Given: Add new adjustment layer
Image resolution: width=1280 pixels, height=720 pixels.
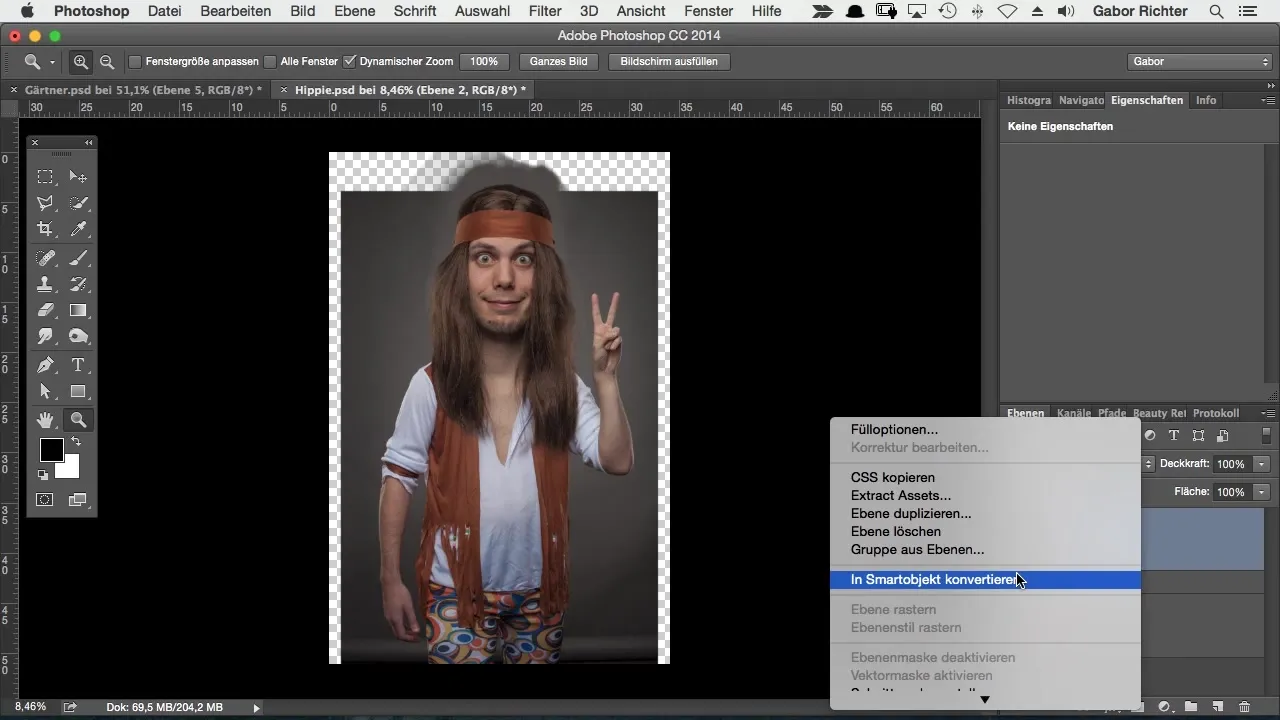Looking at the screenshot, I should [x=1164, y=707].
